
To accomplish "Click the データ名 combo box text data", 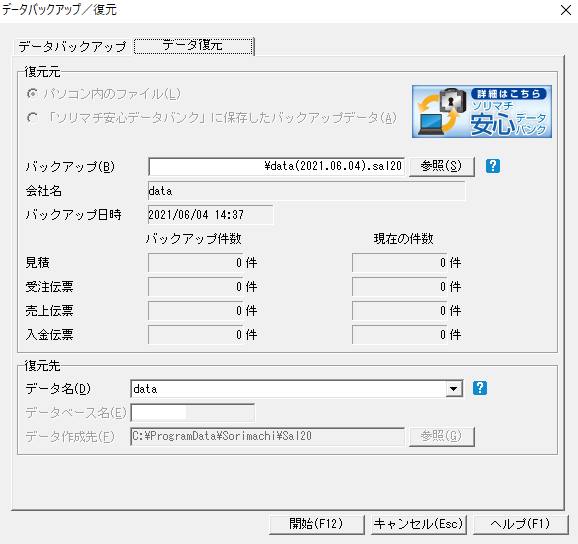I will (x=288, y=389).
